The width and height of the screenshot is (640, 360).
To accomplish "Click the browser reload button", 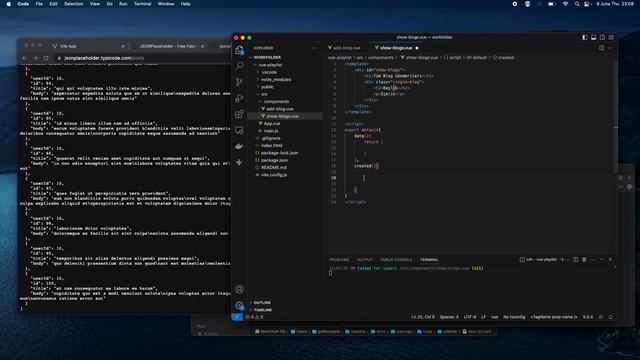I will click(46, 58).
